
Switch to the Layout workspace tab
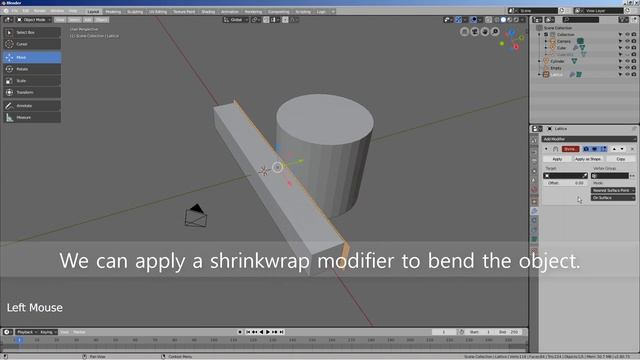tap(93, 11)
